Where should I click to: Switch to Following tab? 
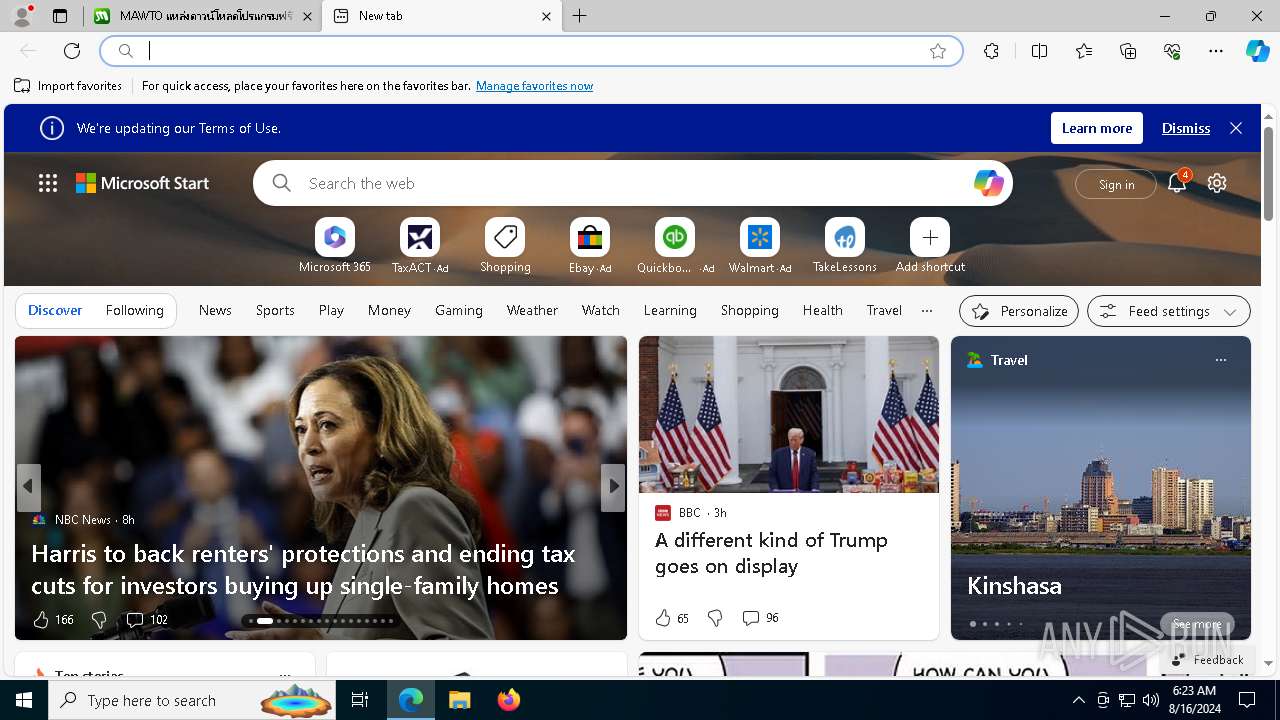coord(134,310)
